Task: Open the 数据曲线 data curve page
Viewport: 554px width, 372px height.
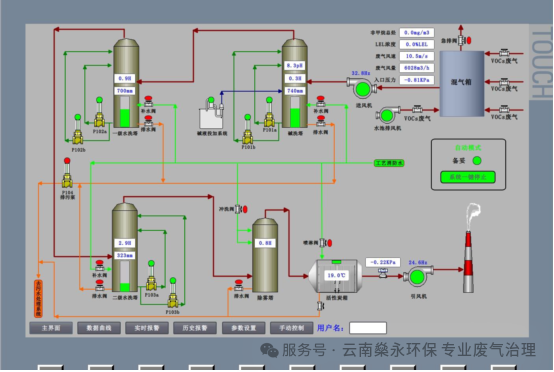Action: pyautogui.click(x=99, y=328)
